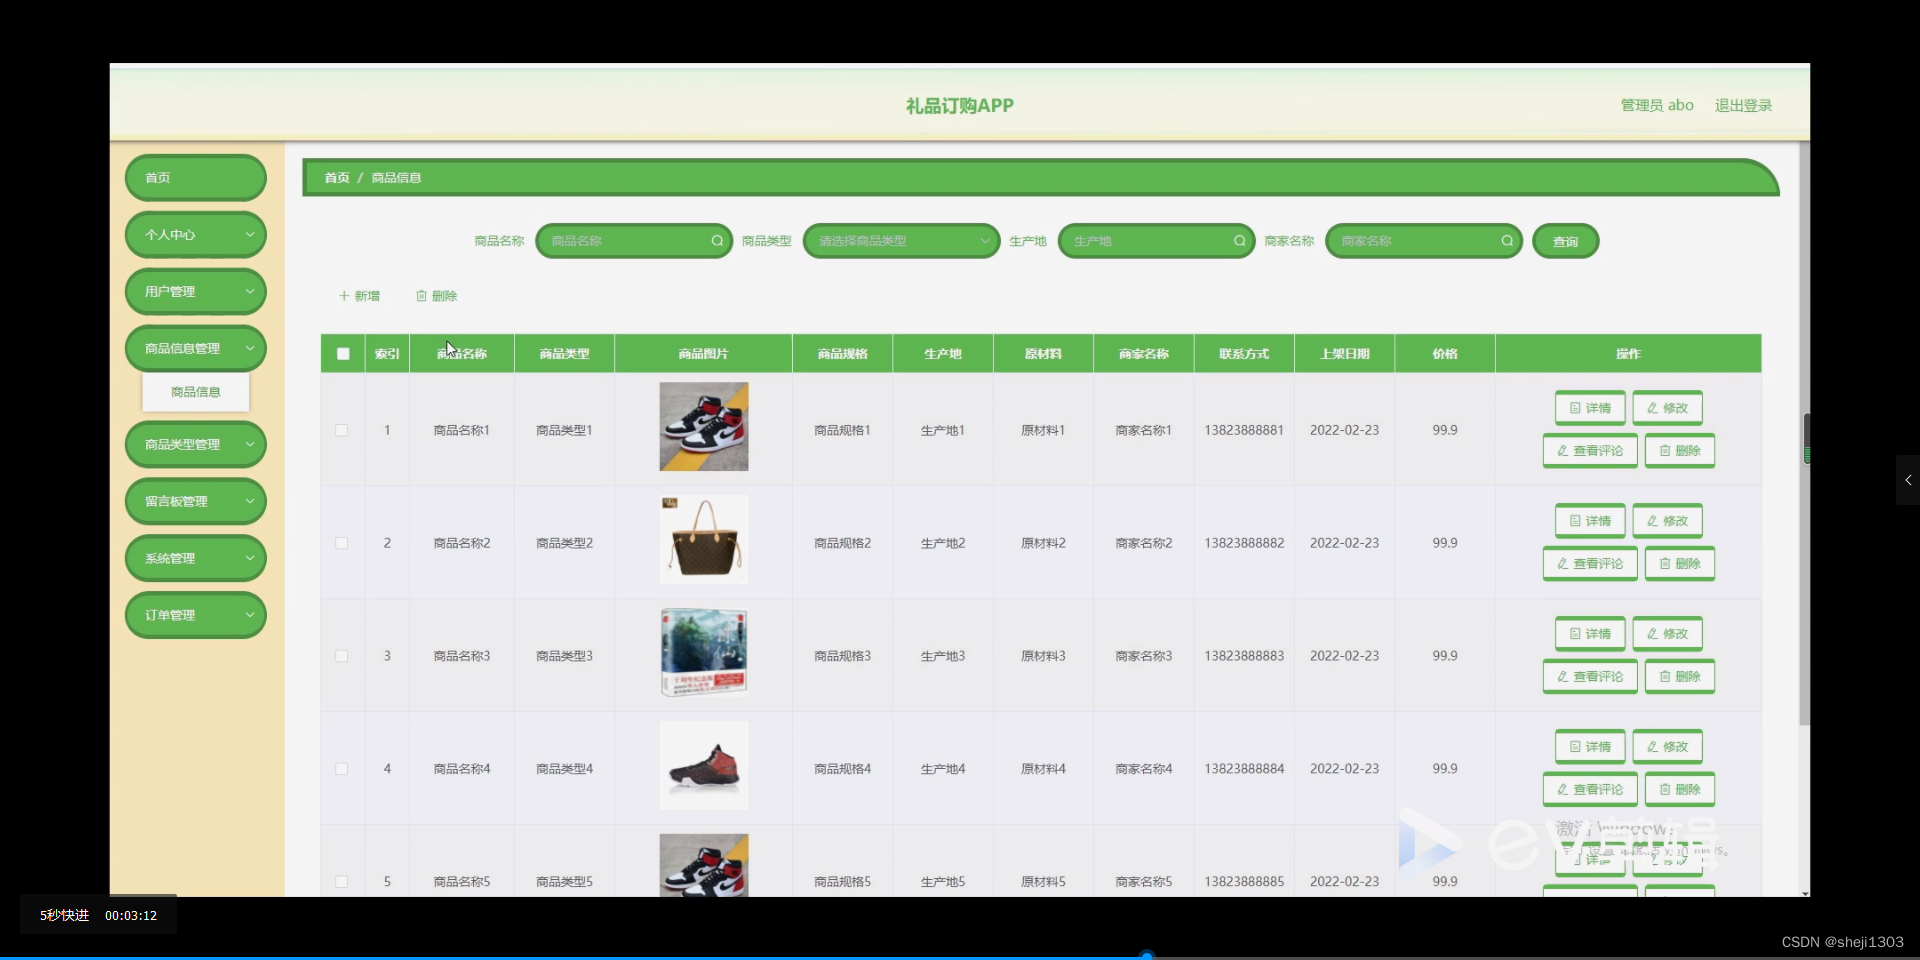The image size is (1920, 960).
Task: Open the 请选择商品类型 dropdown
Action: click(899, 240)
